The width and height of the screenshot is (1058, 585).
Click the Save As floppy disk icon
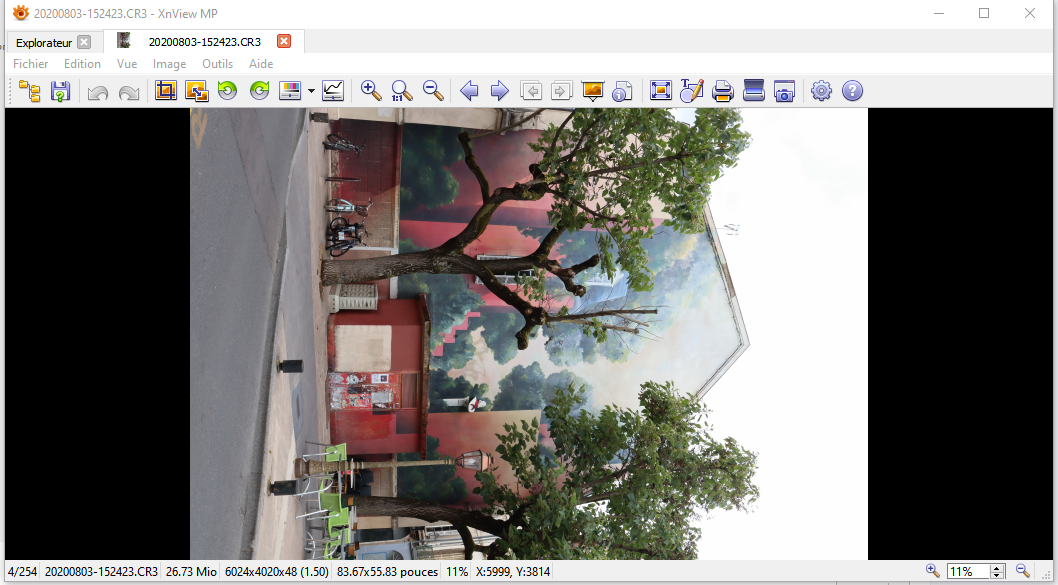pos(61,90)
